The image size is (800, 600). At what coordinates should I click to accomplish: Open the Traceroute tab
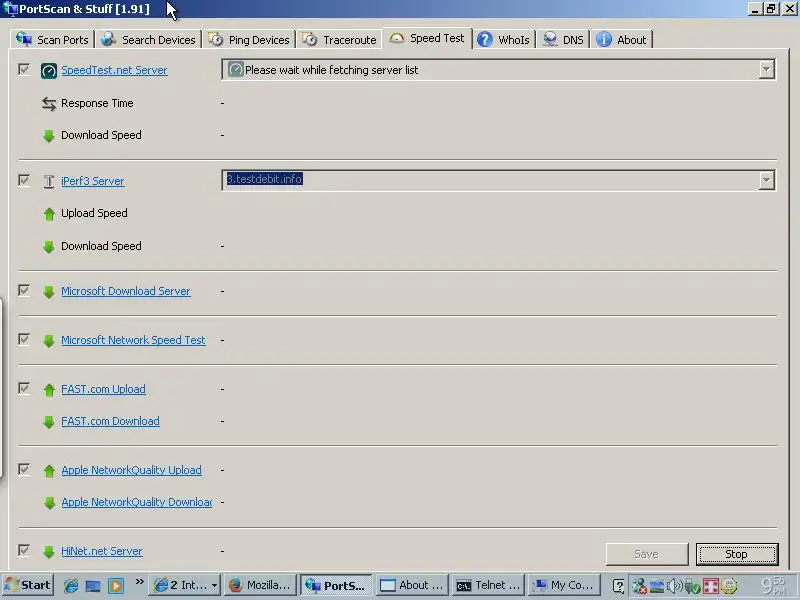pyautogui.click(x=339, y=40)
